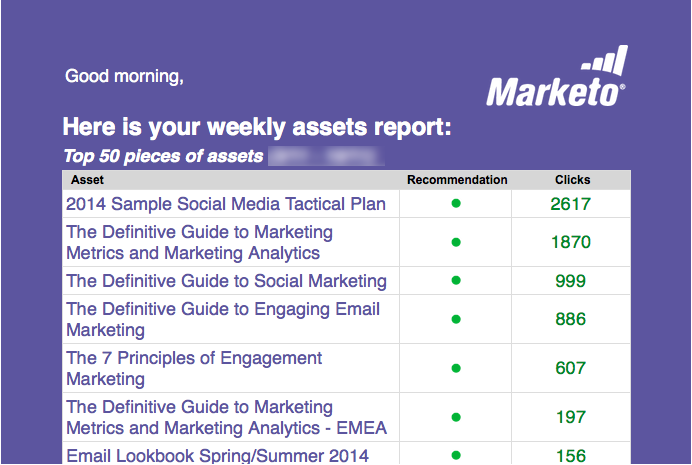Open 2014 Sample Social Media Tactical Plan
This screenshot has height=465, width=692.
[x=225, y=205]
